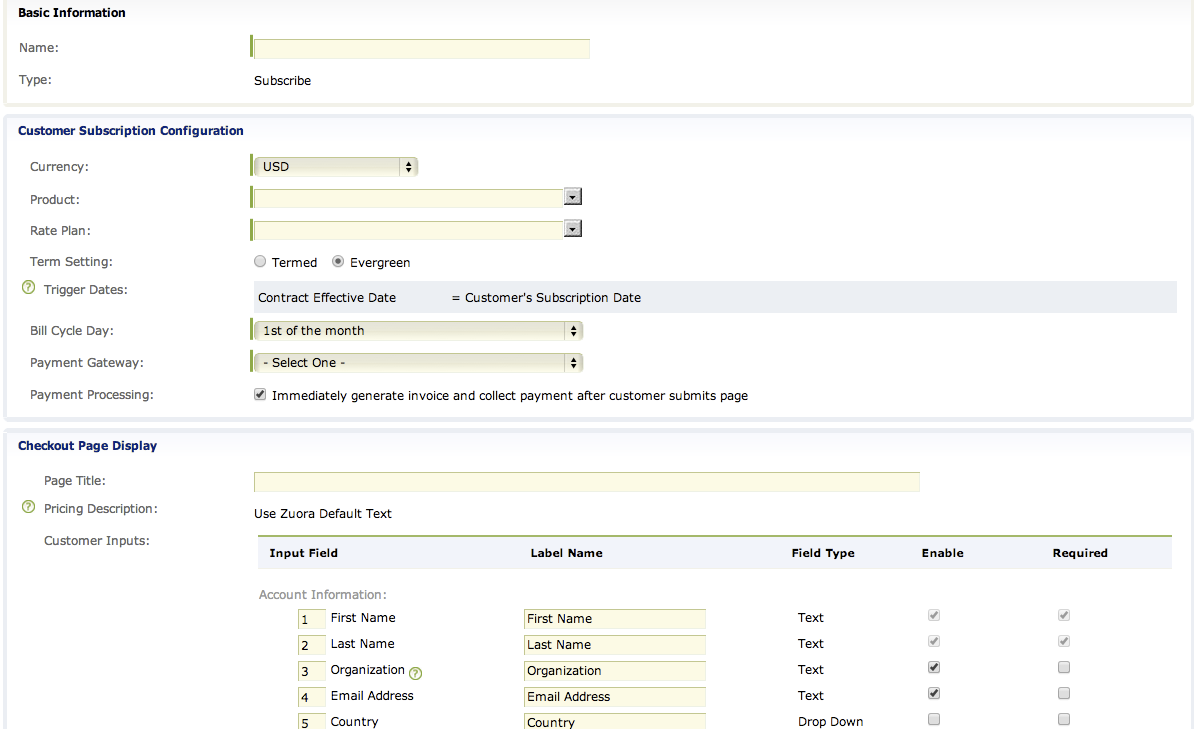
Task: Click the 'Field Type' column header
Action: [x=823, y=553]
